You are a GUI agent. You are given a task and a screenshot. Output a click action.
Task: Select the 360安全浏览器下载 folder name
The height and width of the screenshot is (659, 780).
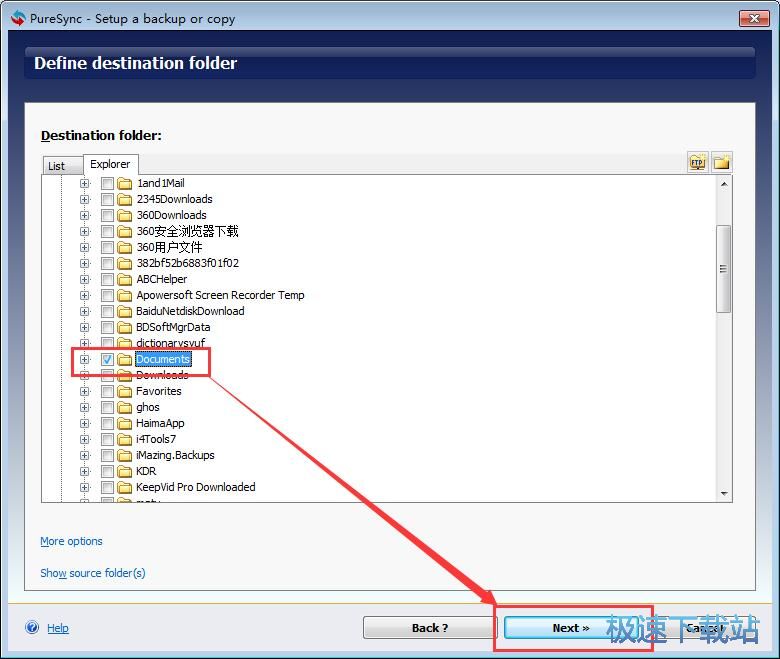pos(188,231)
